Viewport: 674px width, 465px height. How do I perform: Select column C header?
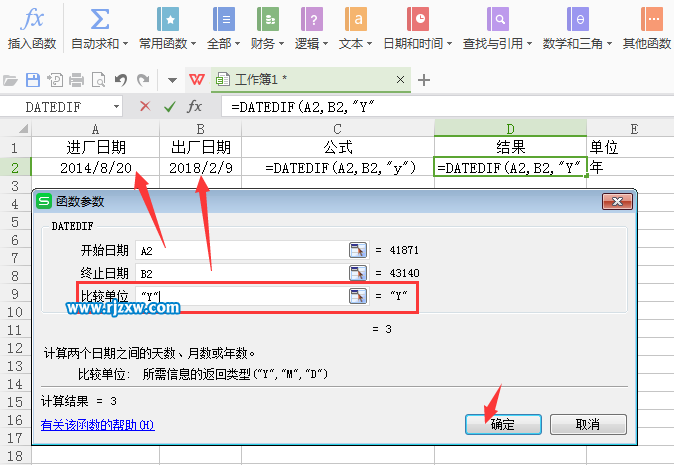[338, 129]
